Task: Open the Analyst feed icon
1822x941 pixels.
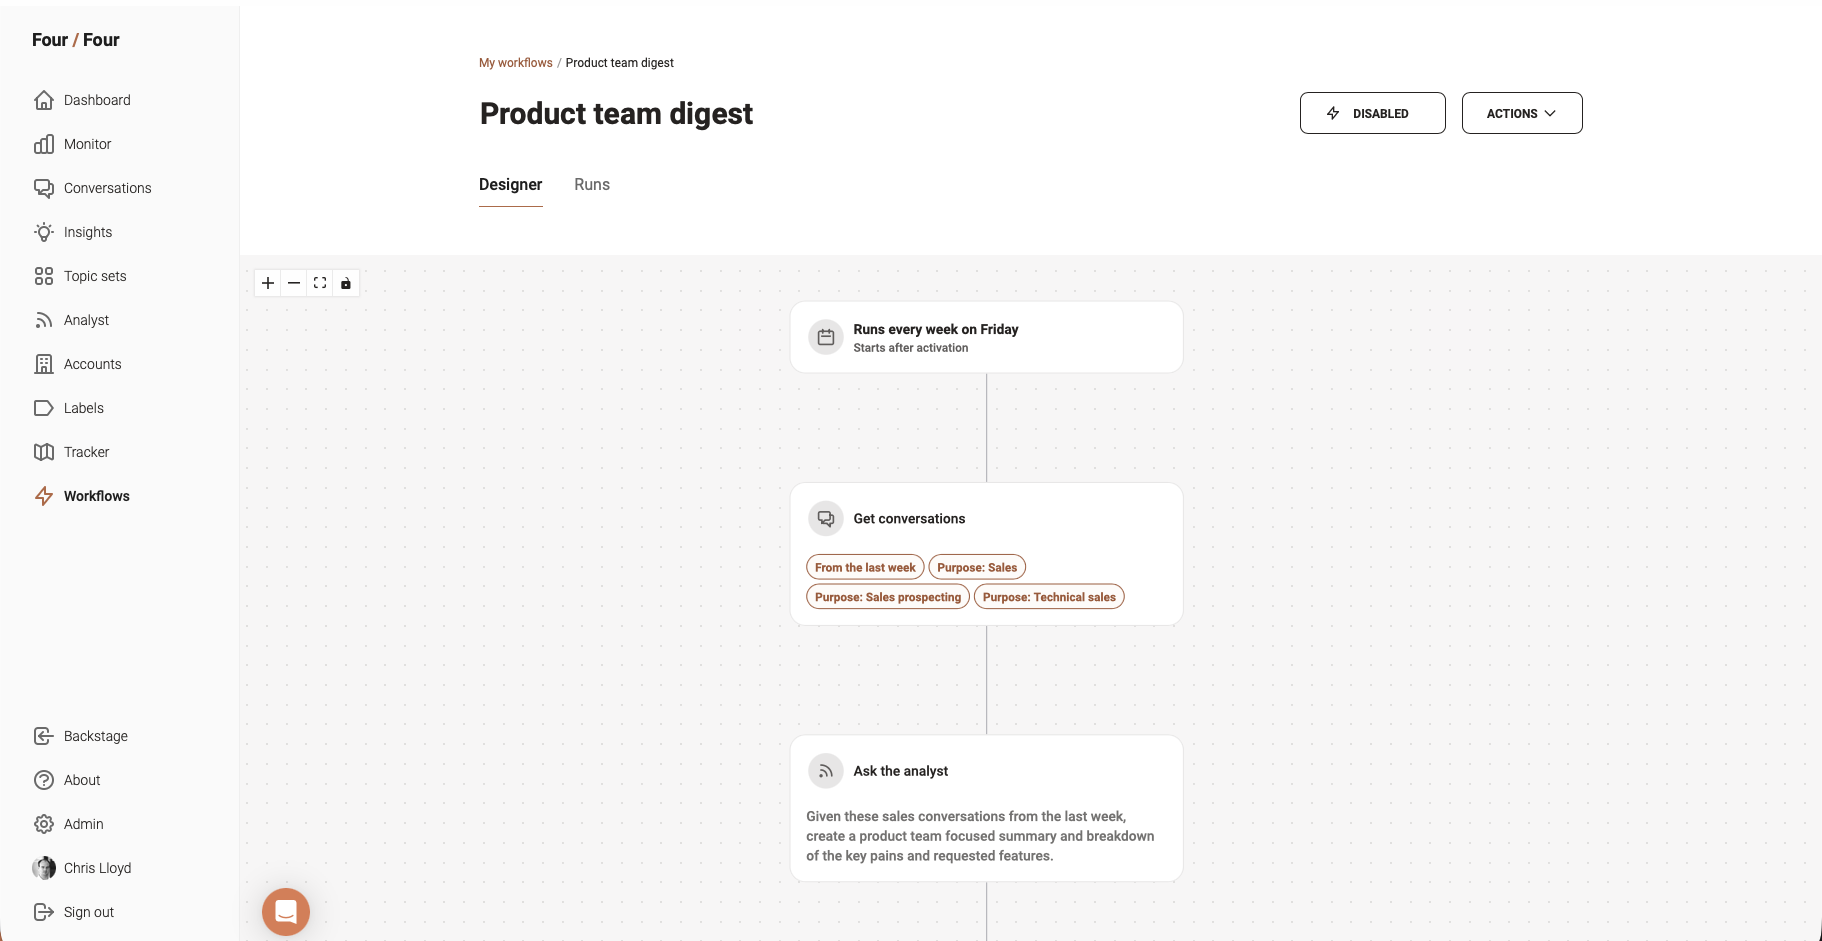Action: click(44, 320)
